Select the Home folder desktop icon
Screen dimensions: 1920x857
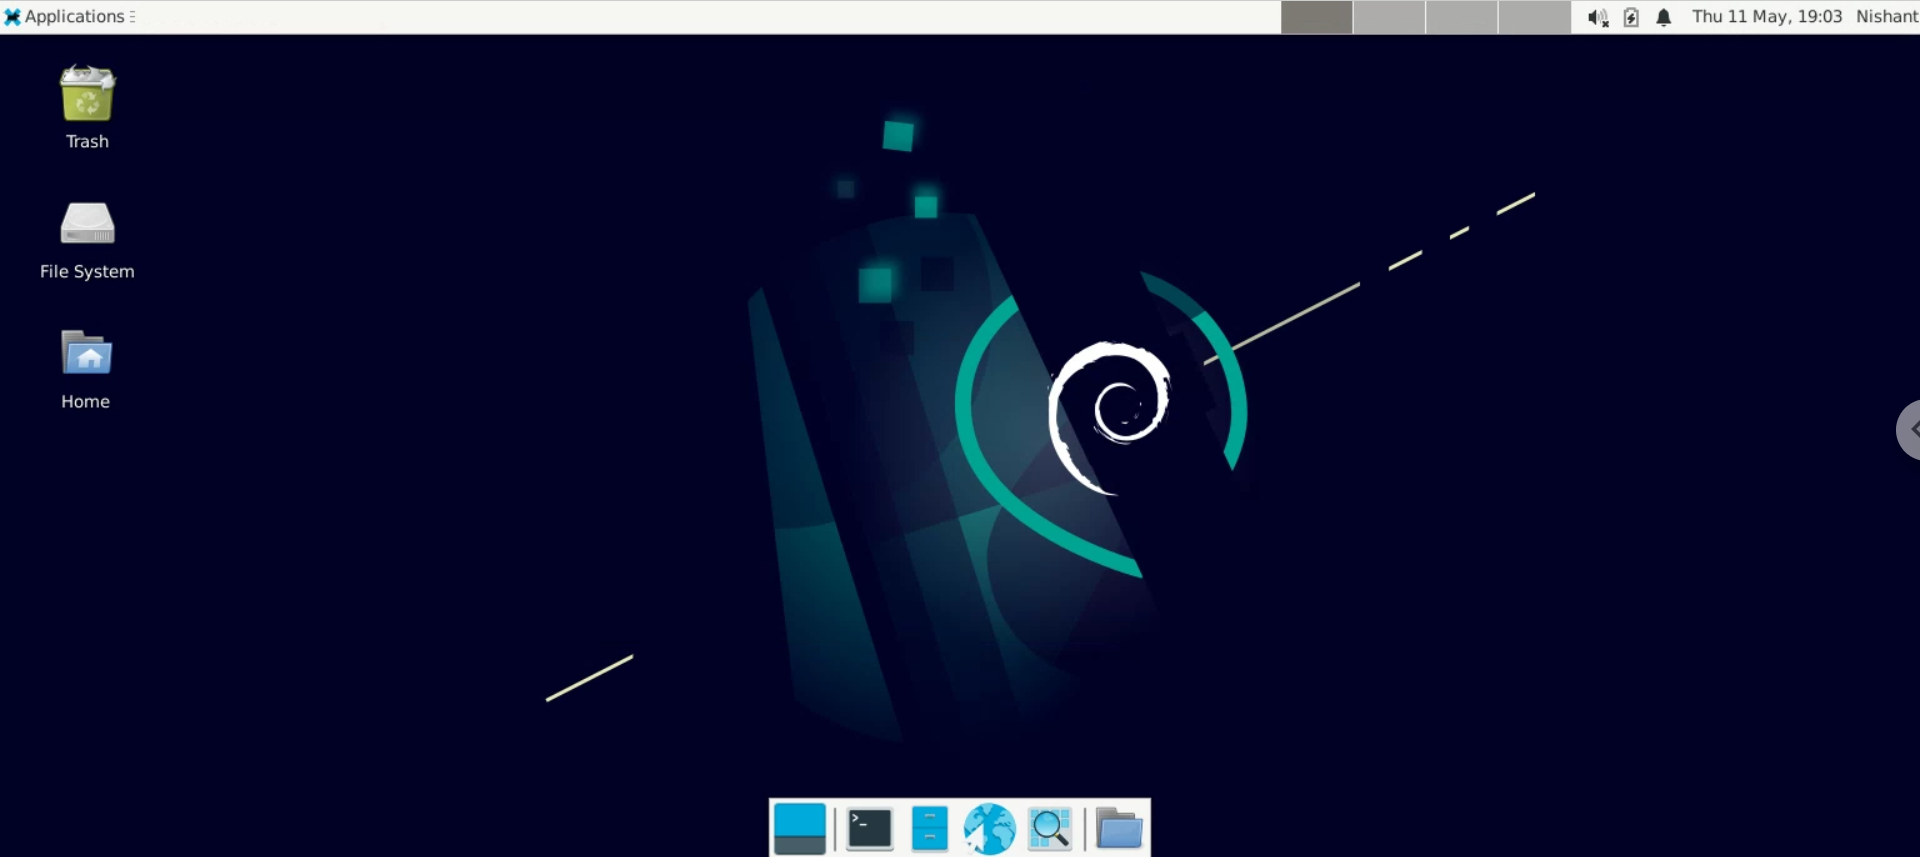tap(86, 370)
